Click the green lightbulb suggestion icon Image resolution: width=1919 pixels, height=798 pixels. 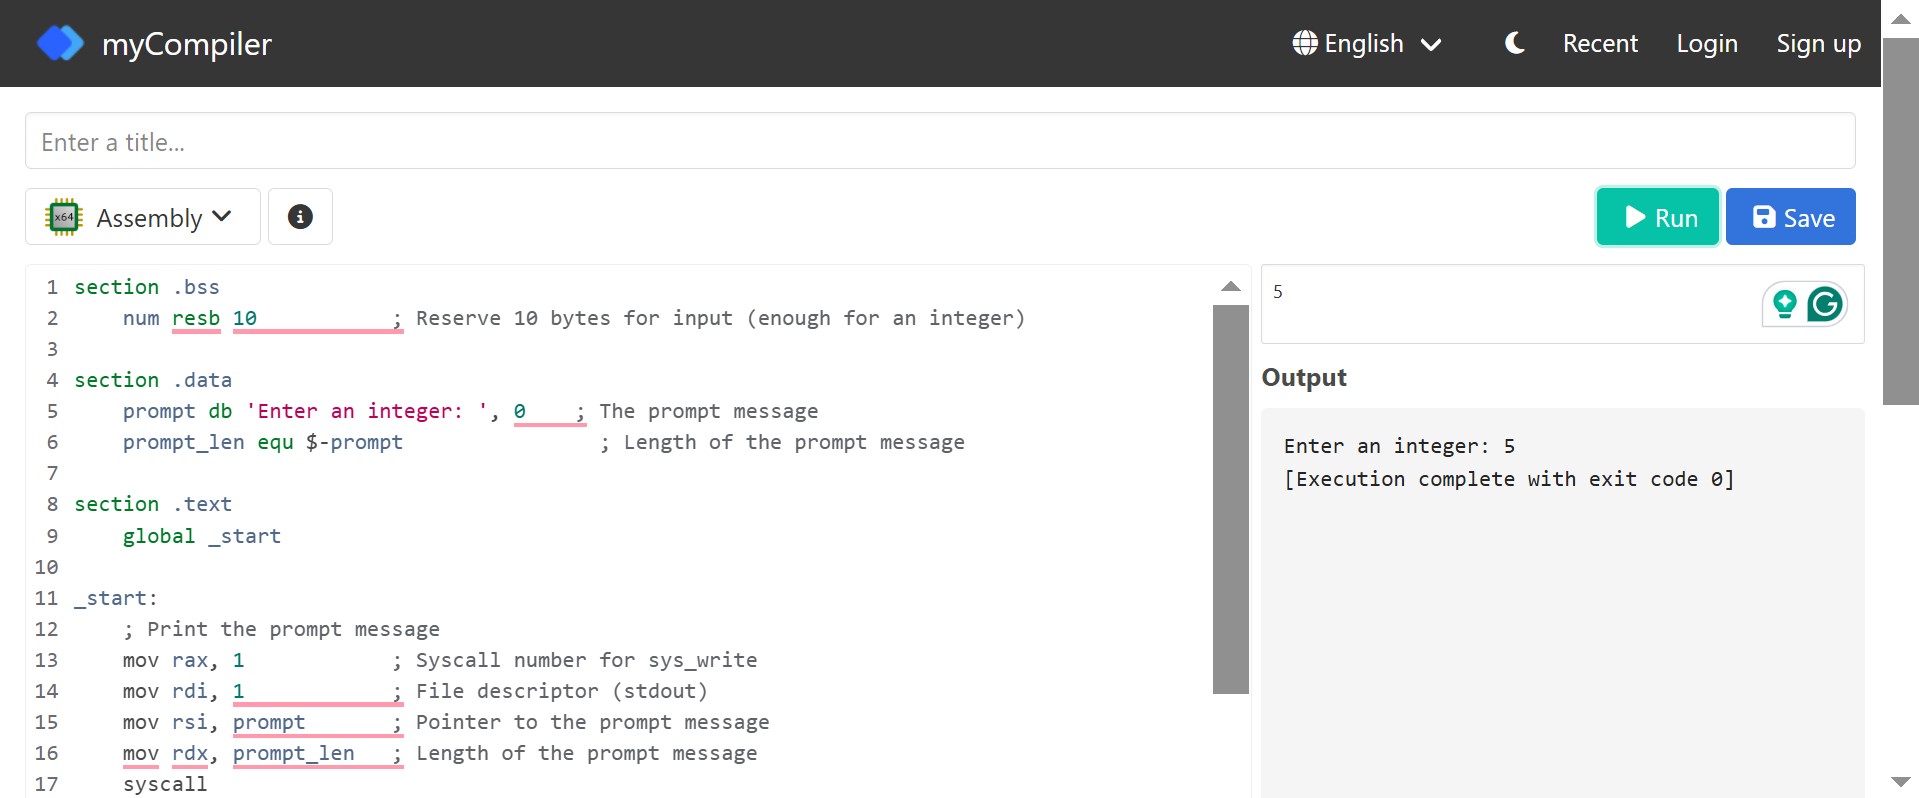click(x=1785, y=303)
